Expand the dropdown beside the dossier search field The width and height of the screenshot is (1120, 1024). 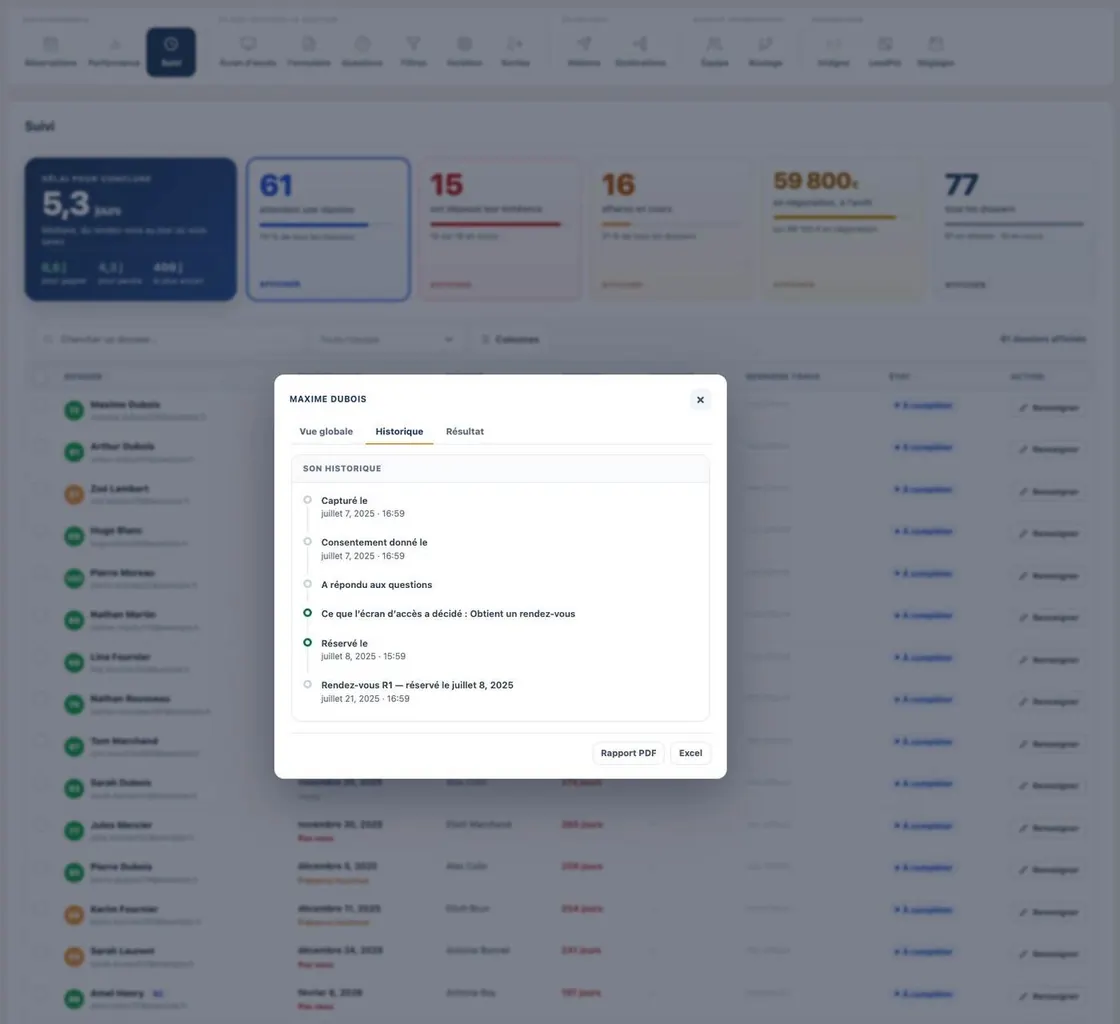pyautogui.click(x=386, y=339)
